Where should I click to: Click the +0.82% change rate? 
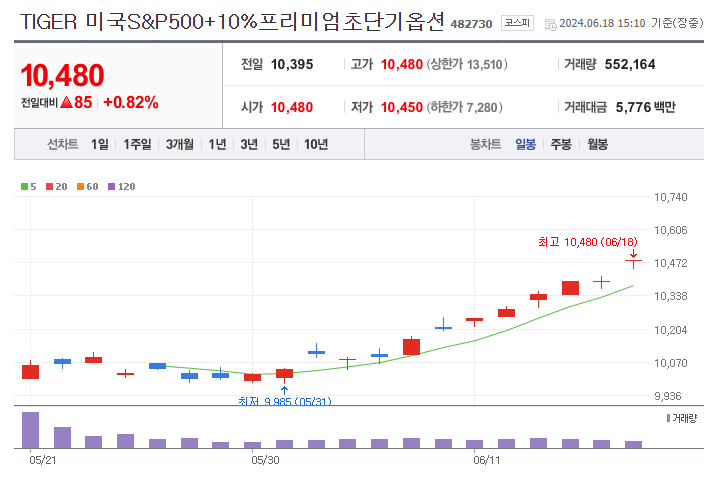pyautogui.click(x=131, y=102)
